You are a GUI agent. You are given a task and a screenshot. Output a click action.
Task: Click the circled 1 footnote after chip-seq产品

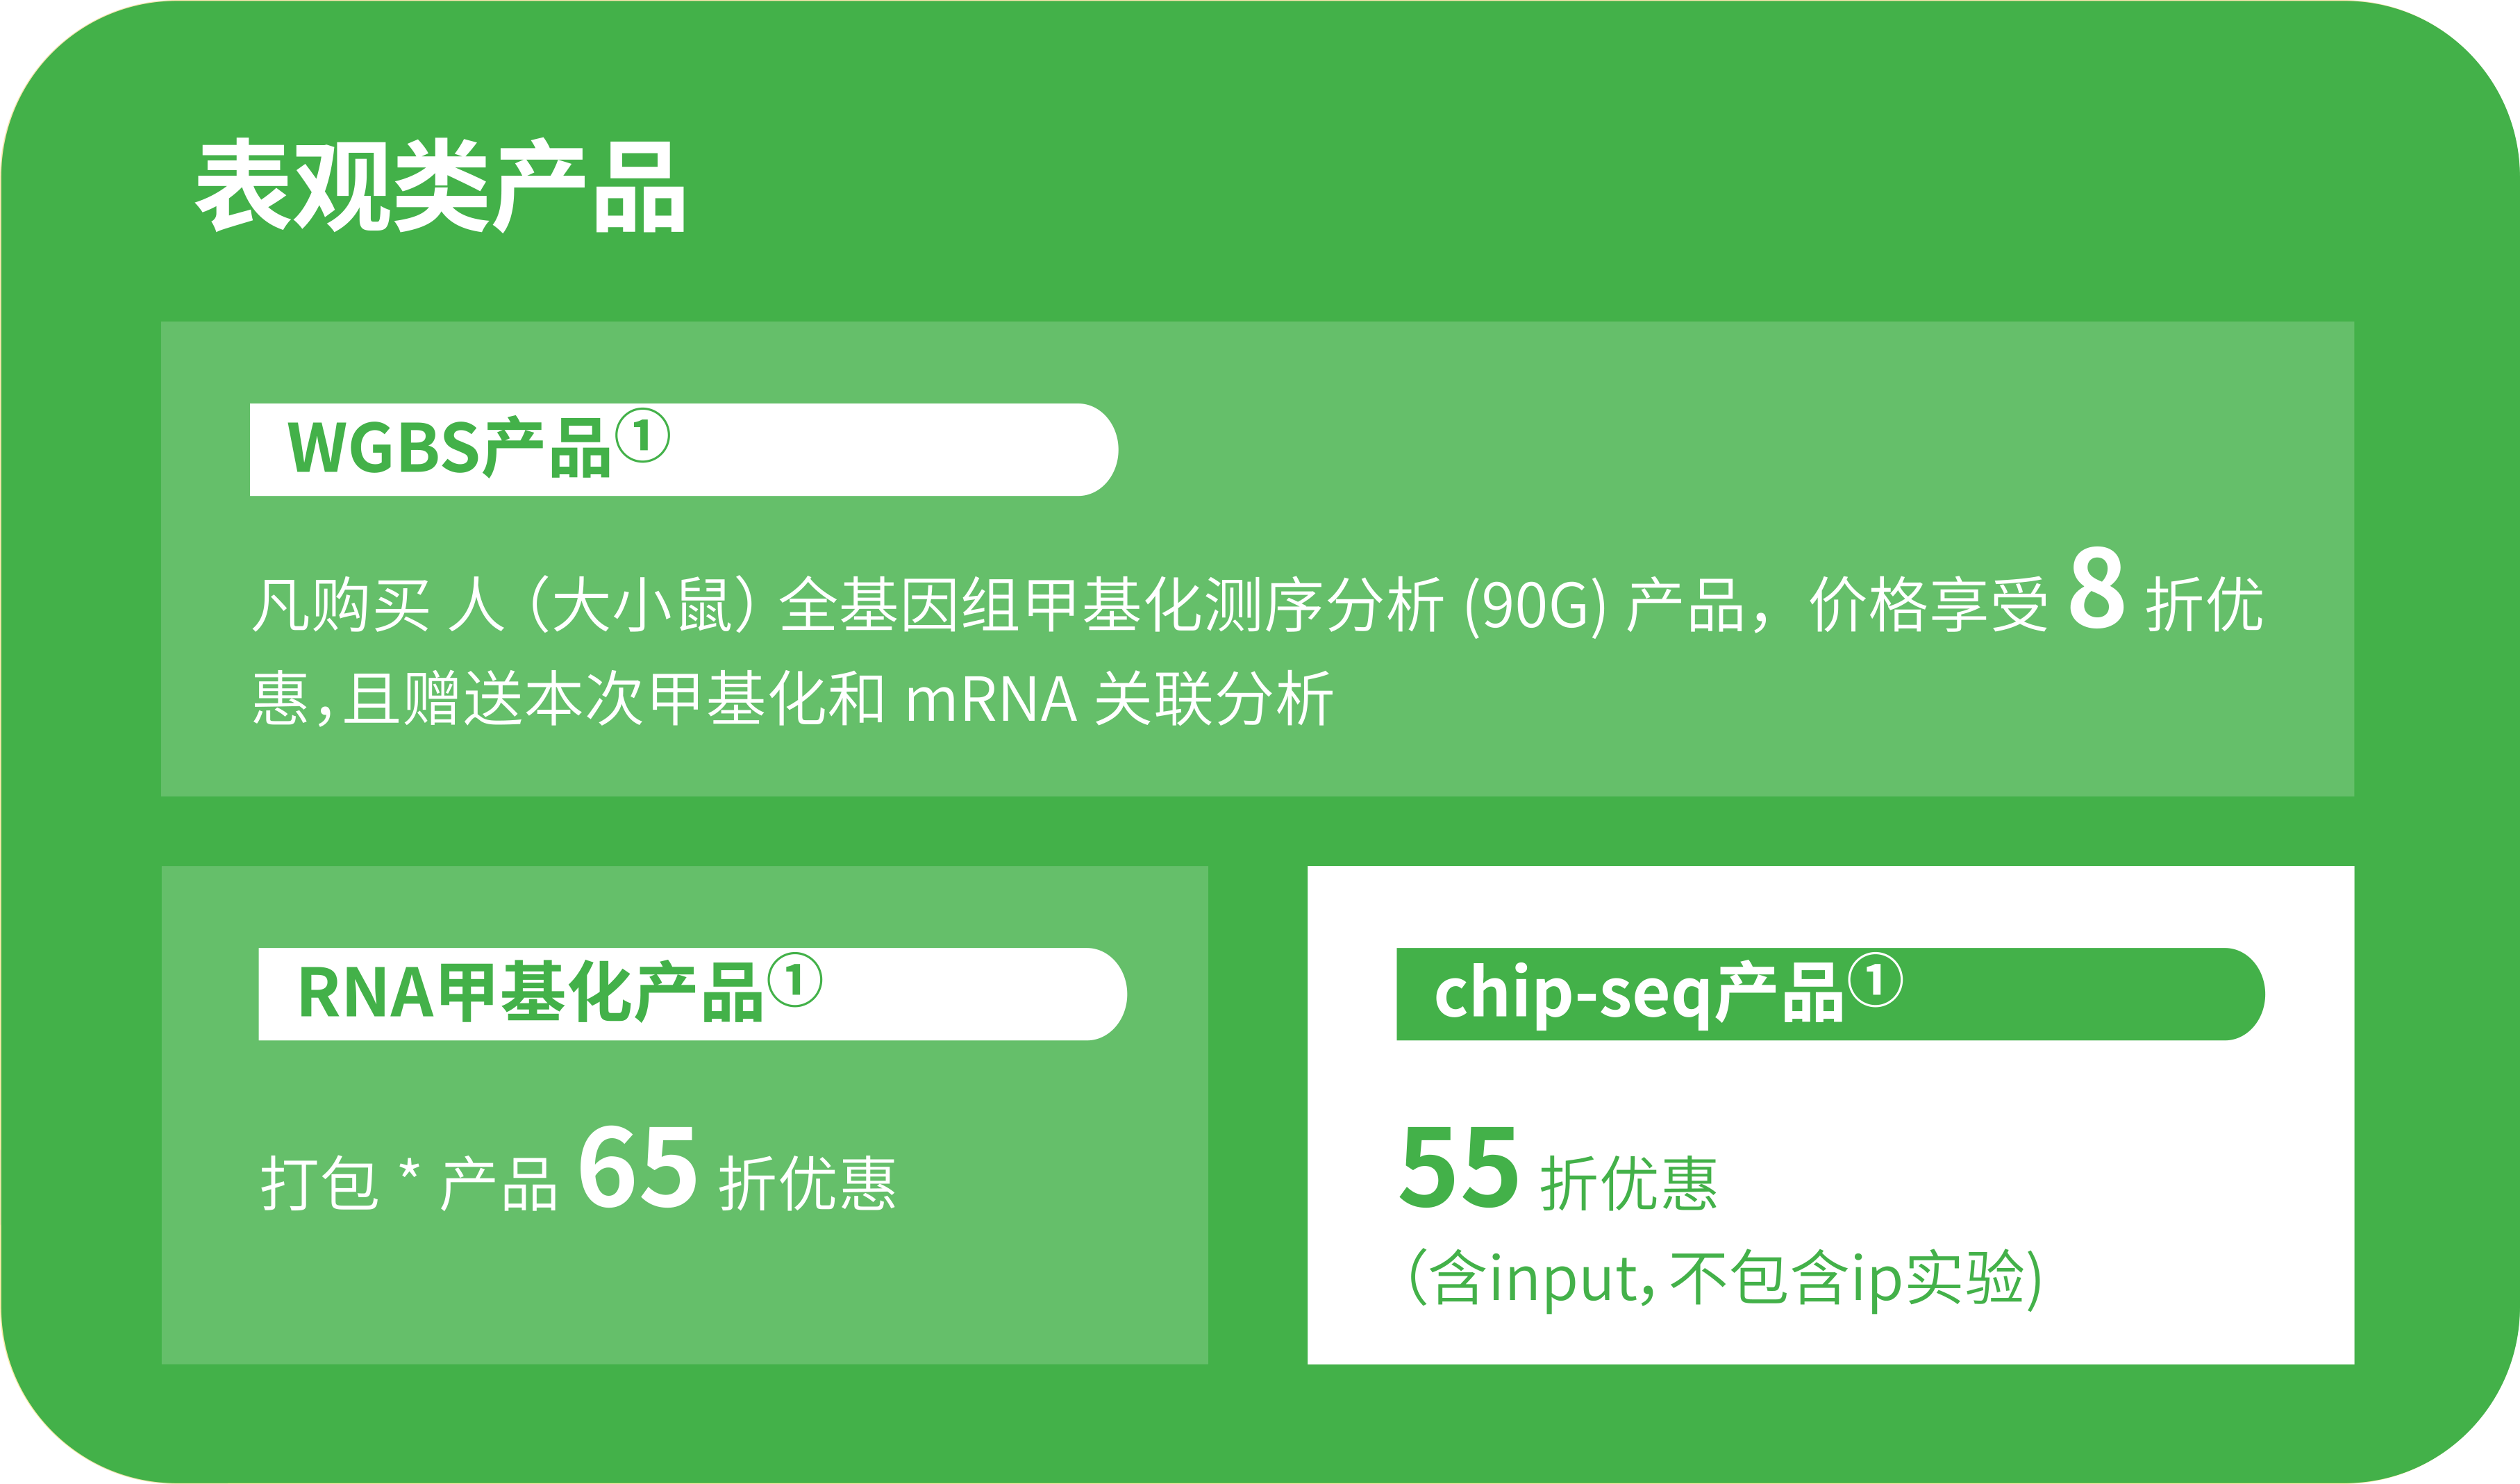[x=1875, y=980]
